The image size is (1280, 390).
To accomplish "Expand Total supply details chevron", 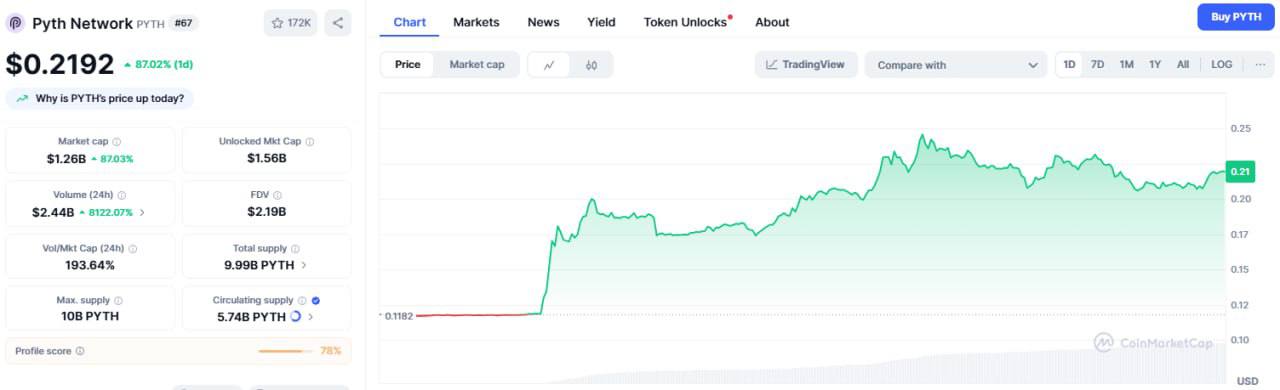I will pos(304,265).
